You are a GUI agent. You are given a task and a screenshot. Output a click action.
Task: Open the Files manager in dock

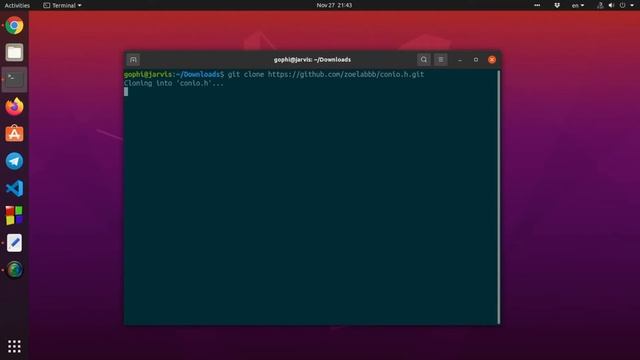14,52
